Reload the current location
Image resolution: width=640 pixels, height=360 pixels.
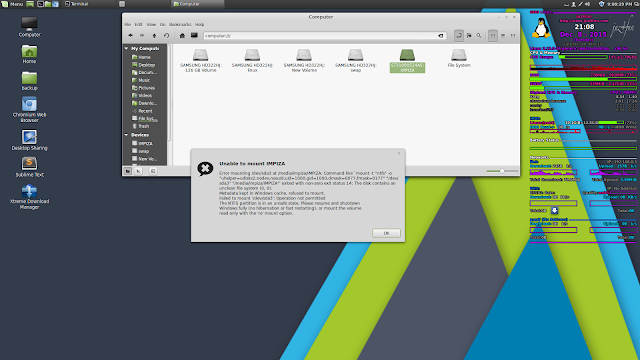tap(167, 36)
